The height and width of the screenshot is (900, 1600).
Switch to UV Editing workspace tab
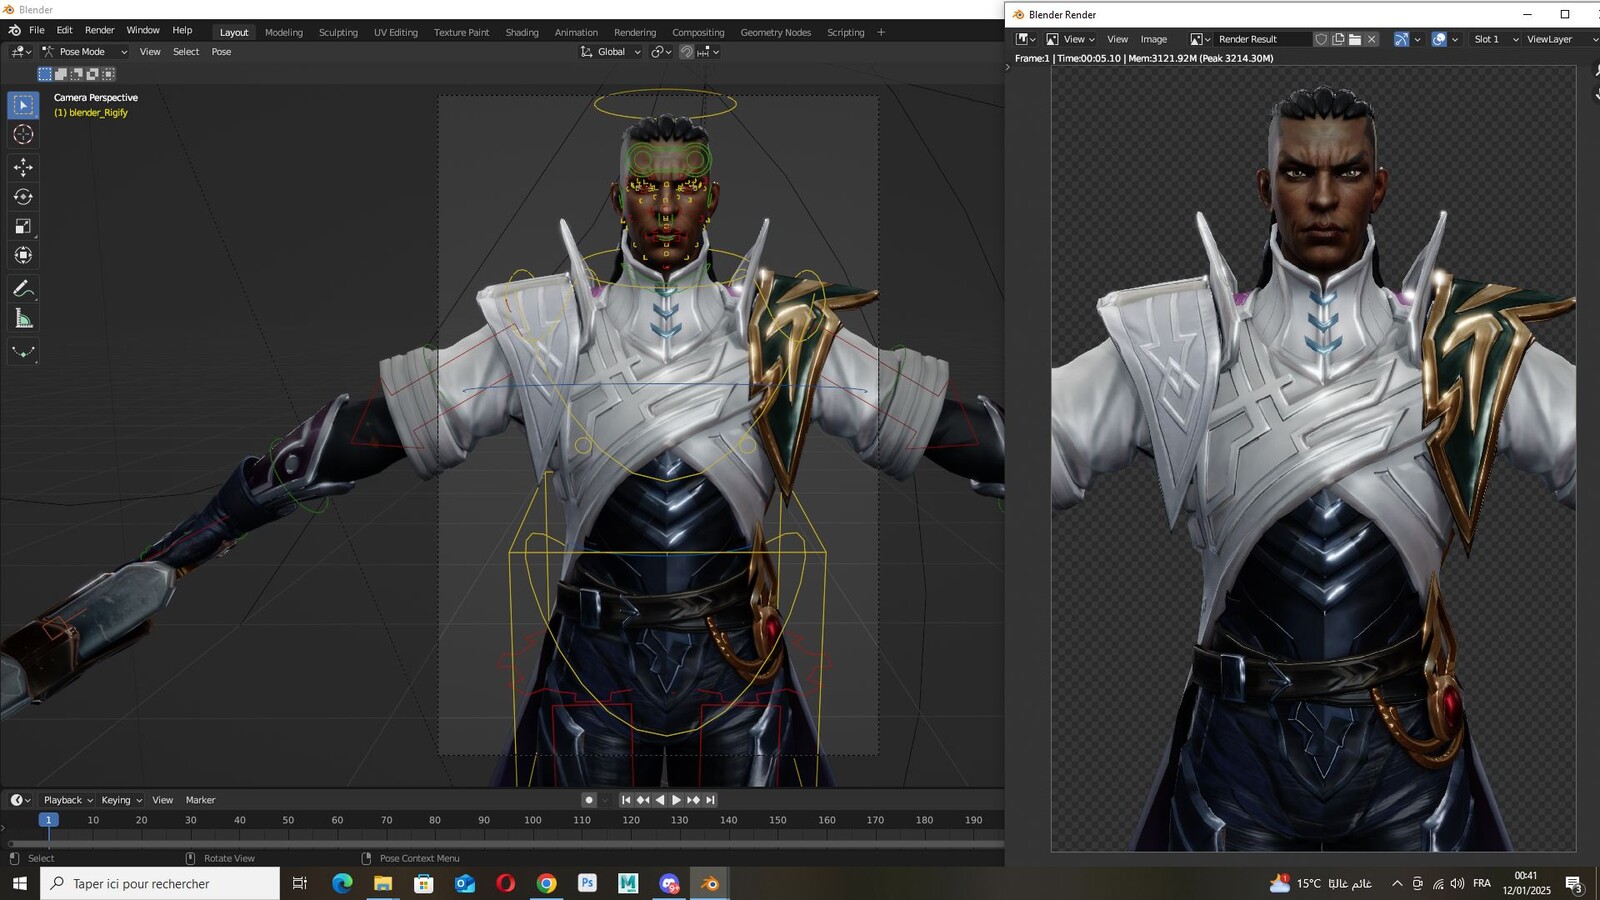[396, 32]
